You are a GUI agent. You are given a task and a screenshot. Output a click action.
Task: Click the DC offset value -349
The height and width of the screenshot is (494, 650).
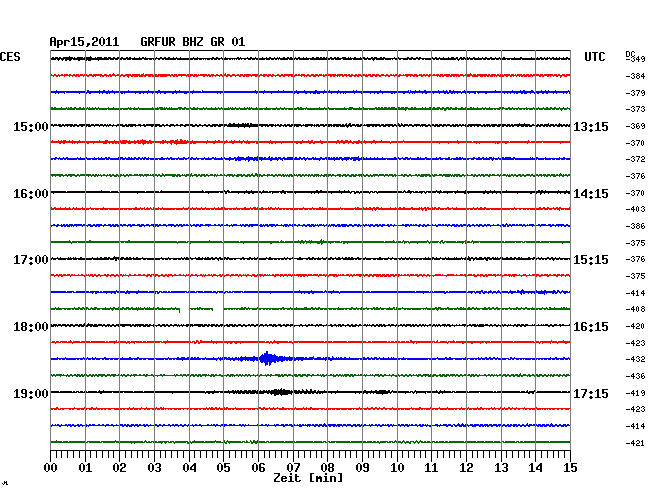pos(635,59)
